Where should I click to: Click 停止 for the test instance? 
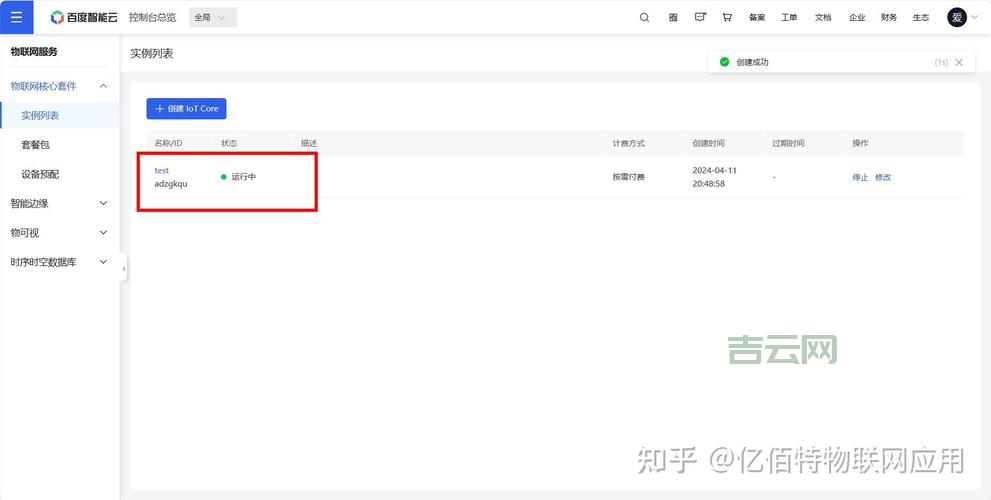coord(860,177)
